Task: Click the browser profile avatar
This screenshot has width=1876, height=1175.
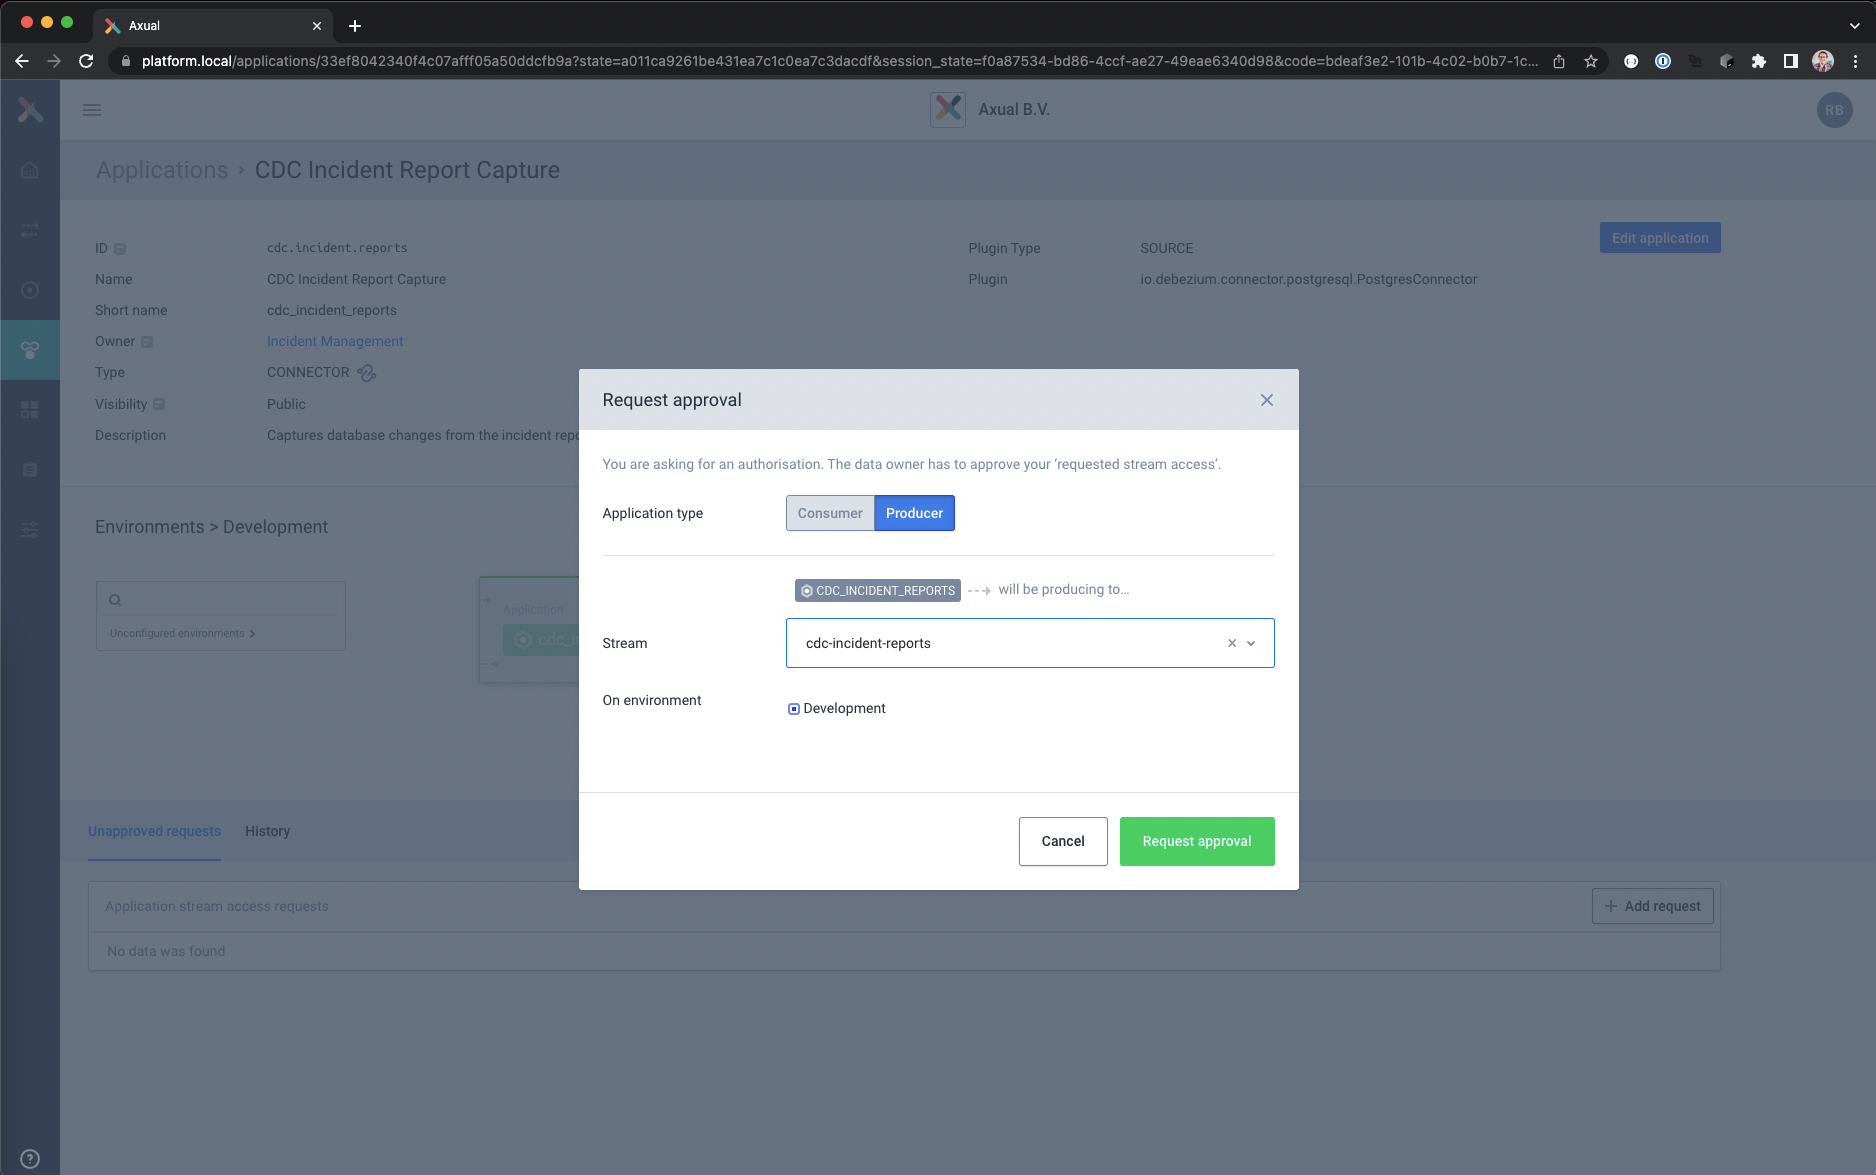Action: pos(1823,61)
